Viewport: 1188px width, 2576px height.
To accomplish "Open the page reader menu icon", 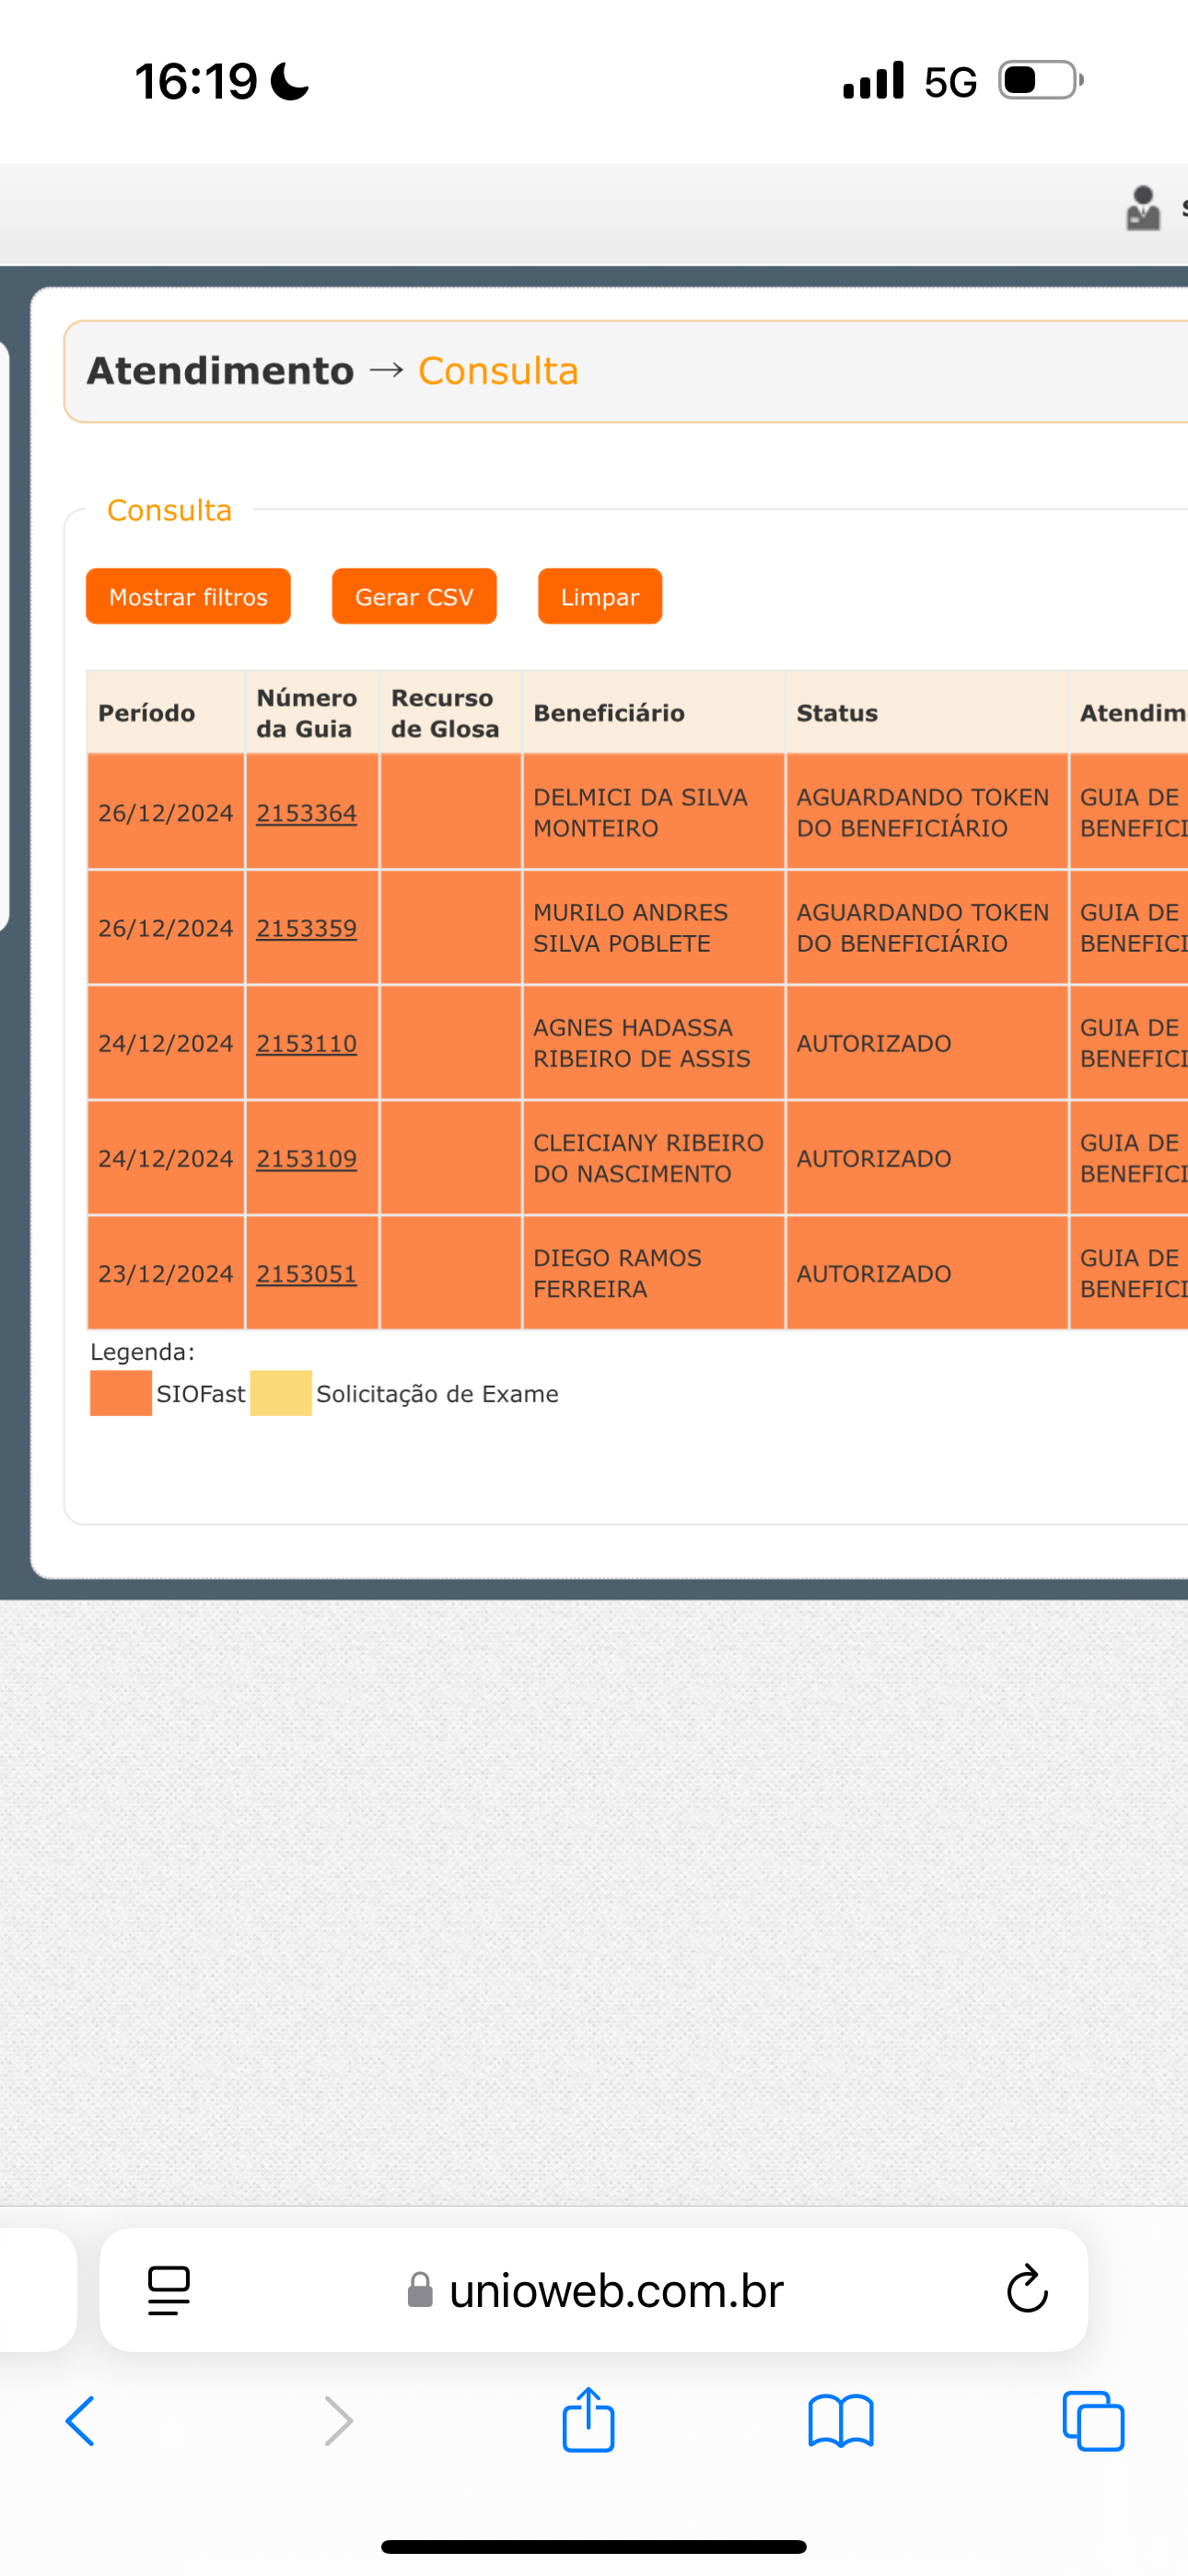I will (x=169, y=2290).
